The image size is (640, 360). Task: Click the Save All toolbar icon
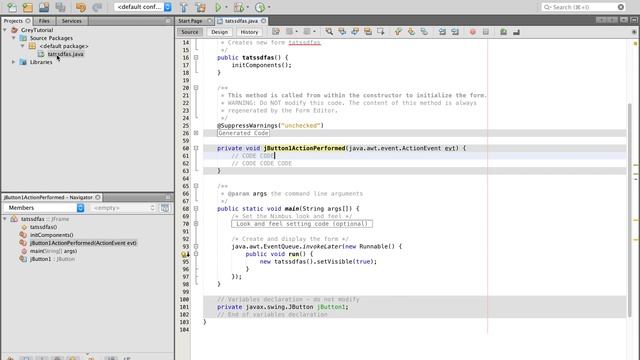click(x=60, y=7)
